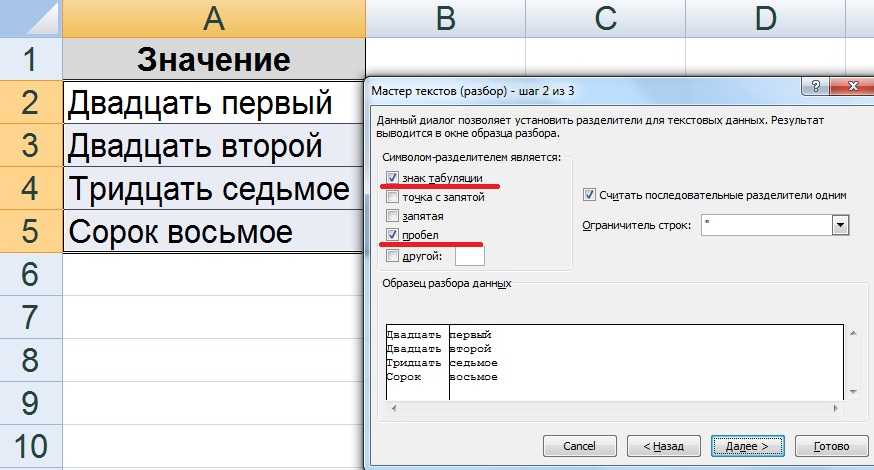This screenshot has width=874, height=470.
Task: Select column A header
Action: (x=214, y=18)
